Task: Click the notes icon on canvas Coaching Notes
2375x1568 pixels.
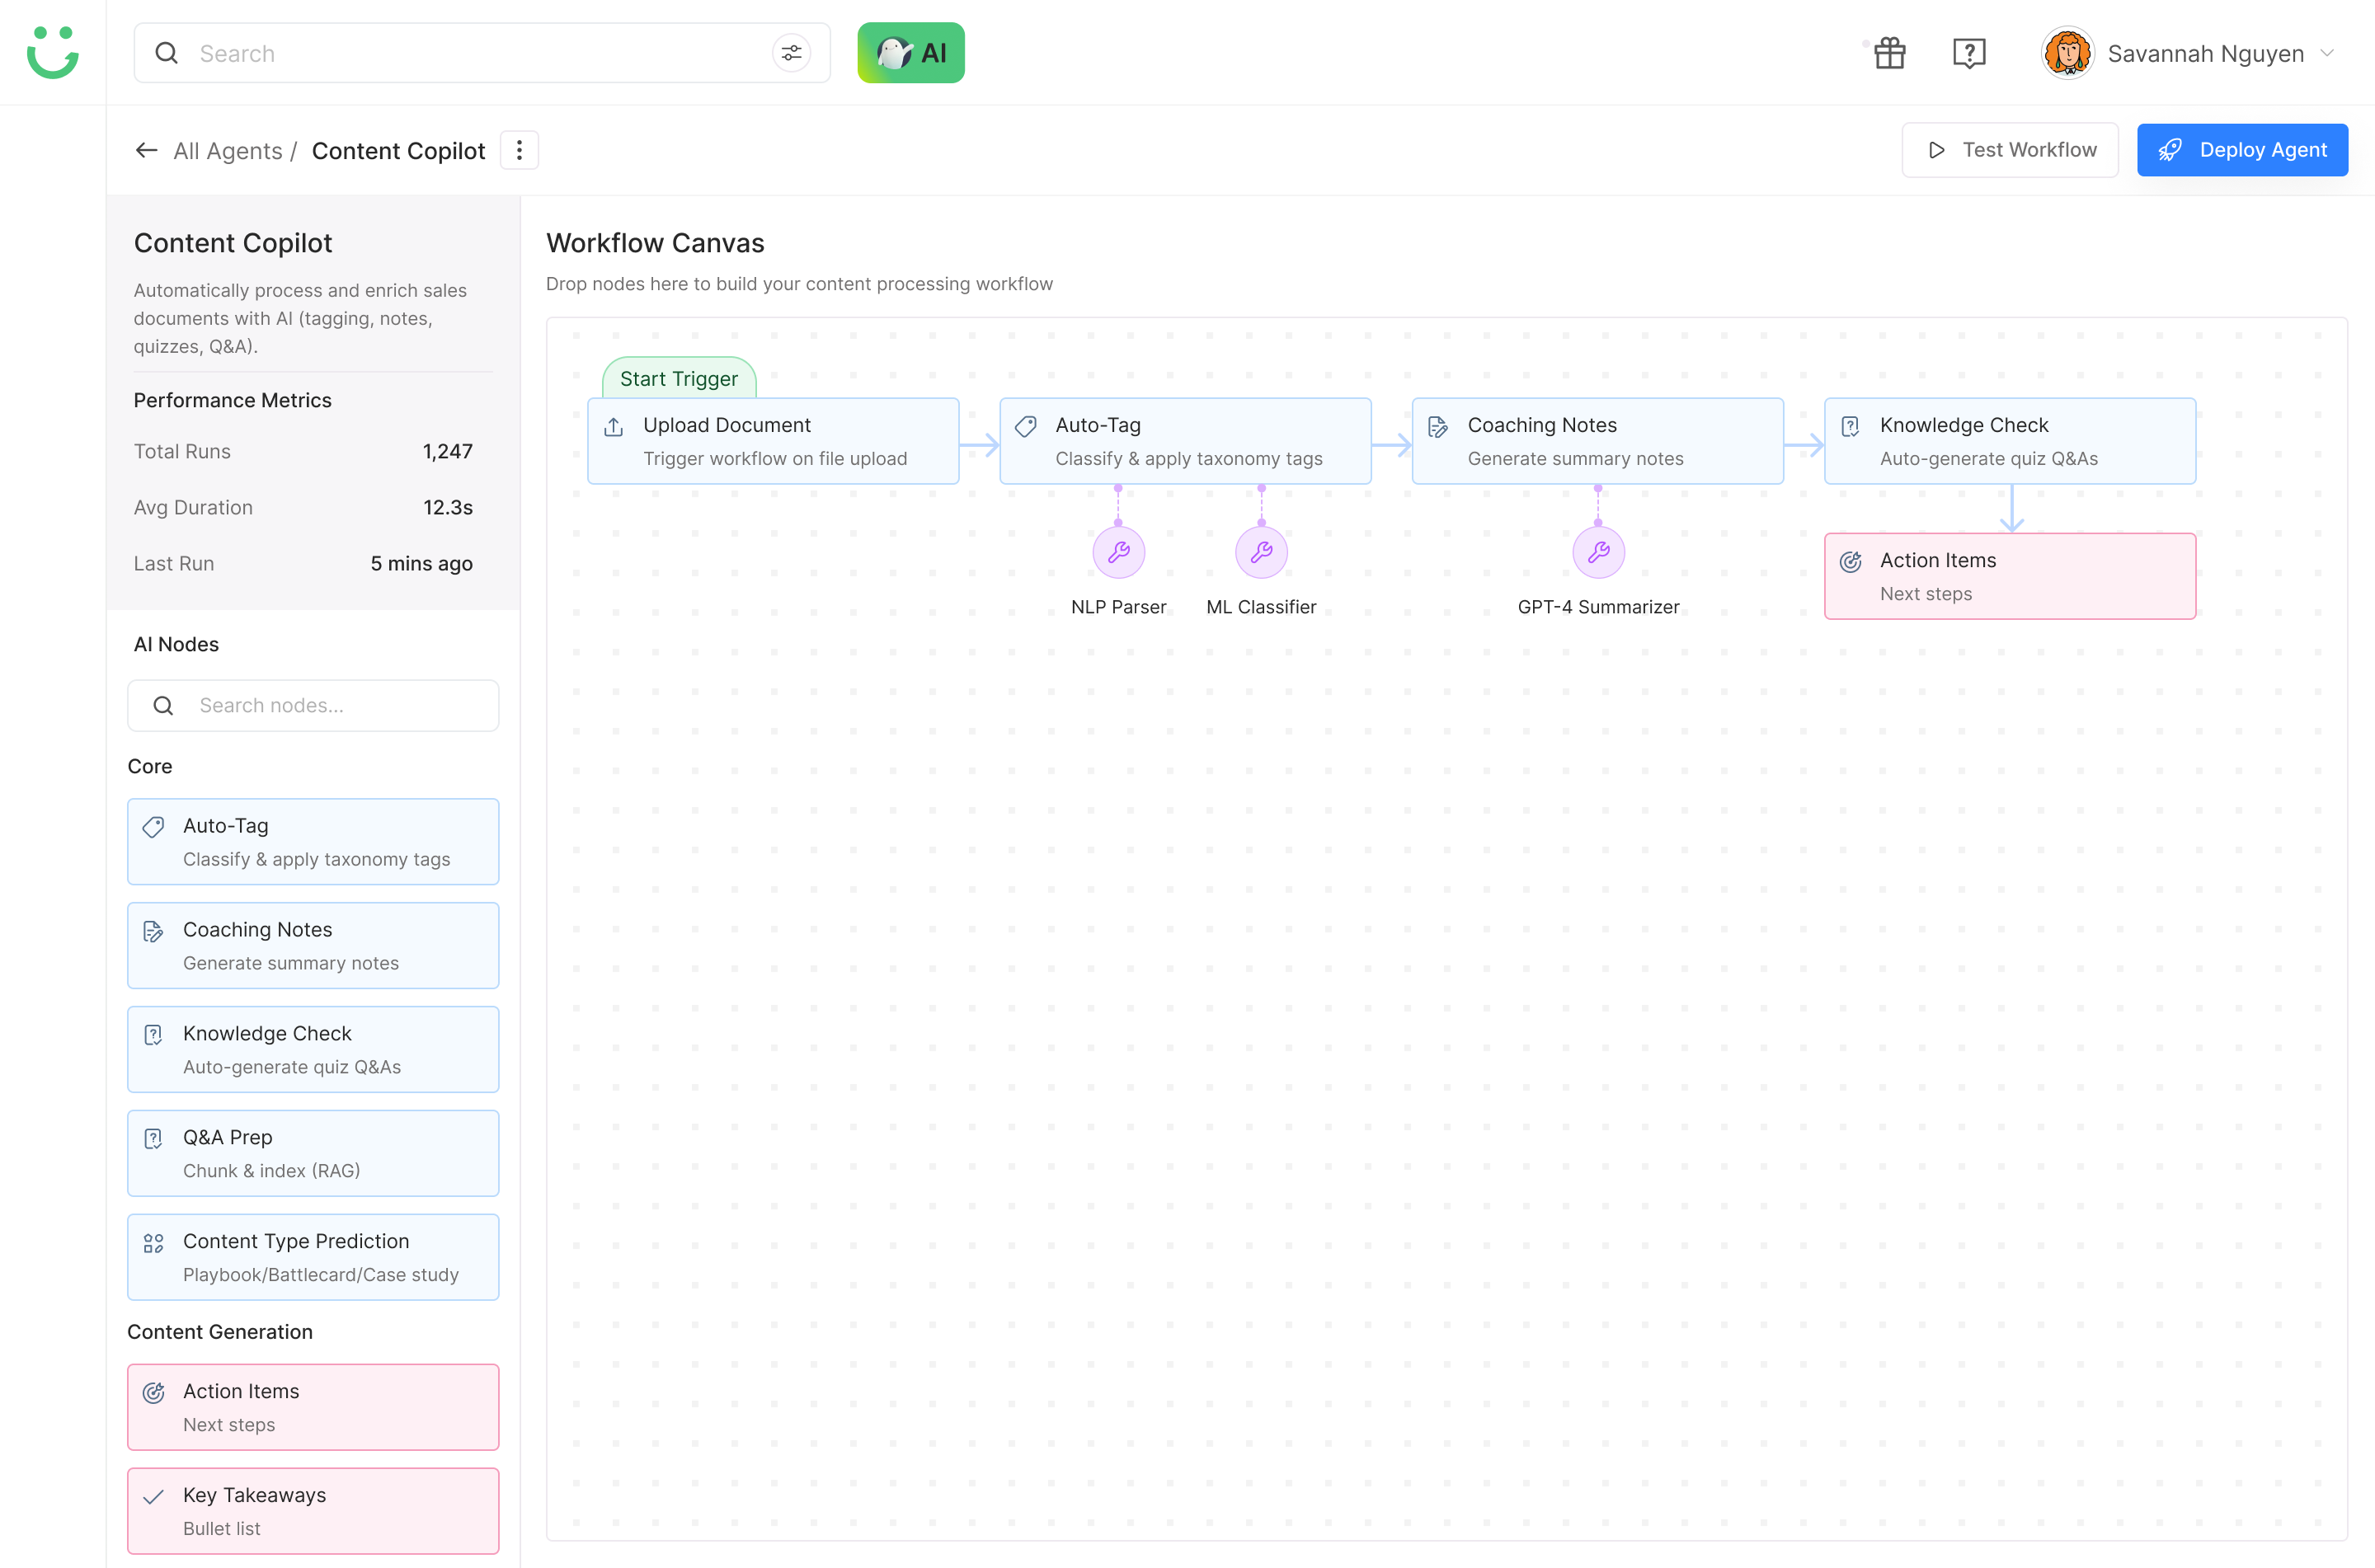Action: 1437,427
